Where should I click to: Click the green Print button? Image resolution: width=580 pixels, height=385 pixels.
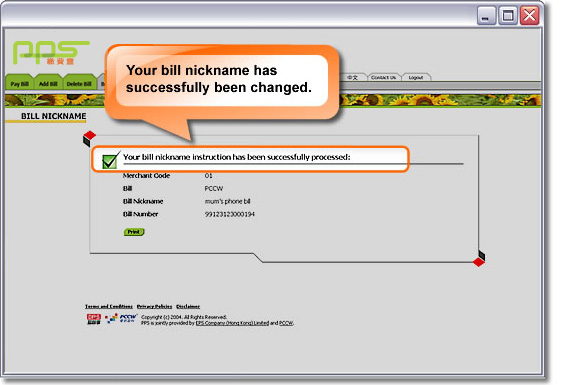point(134,232)
